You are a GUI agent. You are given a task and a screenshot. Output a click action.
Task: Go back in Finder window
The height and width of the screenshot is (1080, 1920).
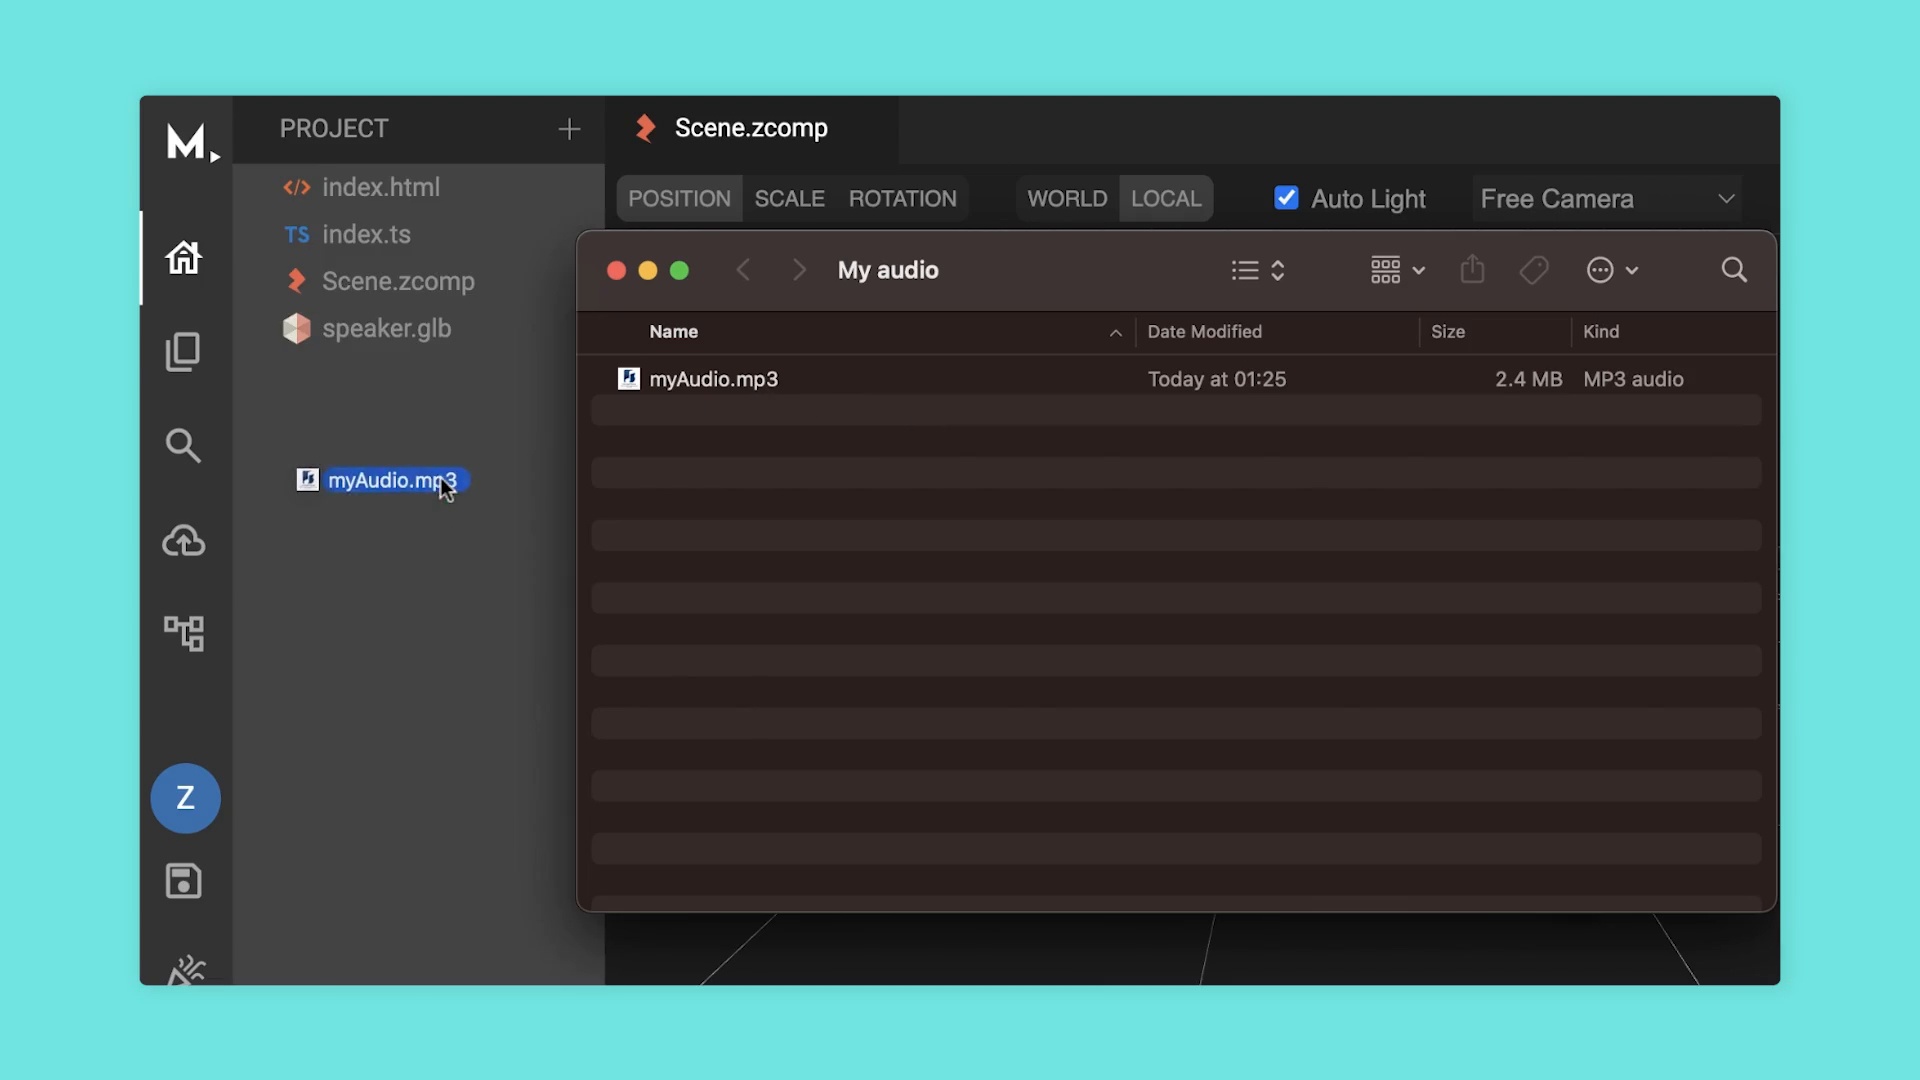pos(743,270)
